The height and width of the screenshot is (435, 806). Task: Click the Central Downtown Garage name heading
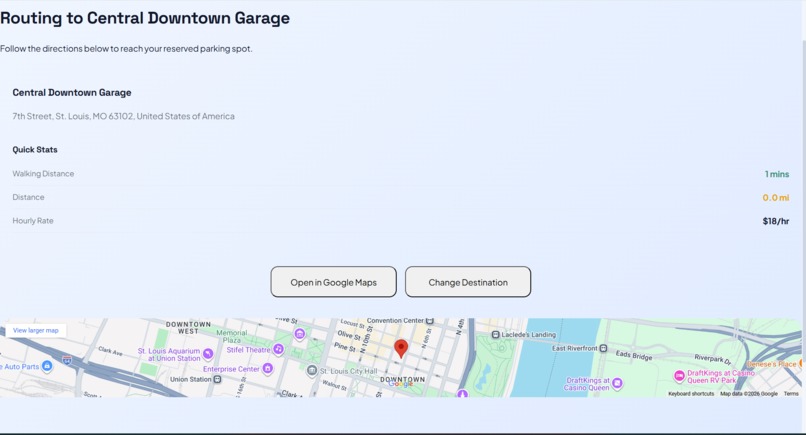tap(72, 93)
